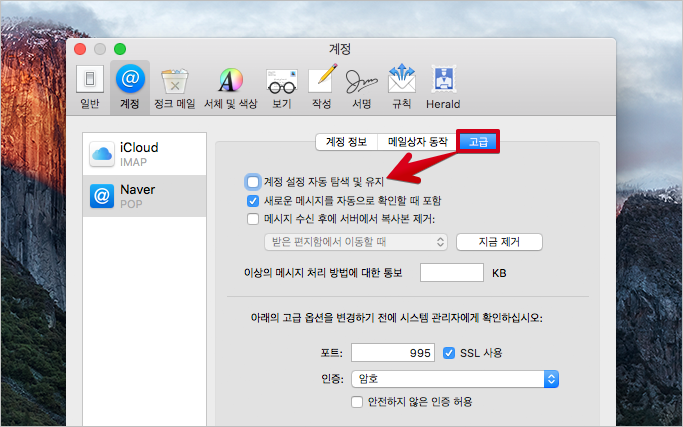Open the 인증 dropdown set to 암호

455,379
